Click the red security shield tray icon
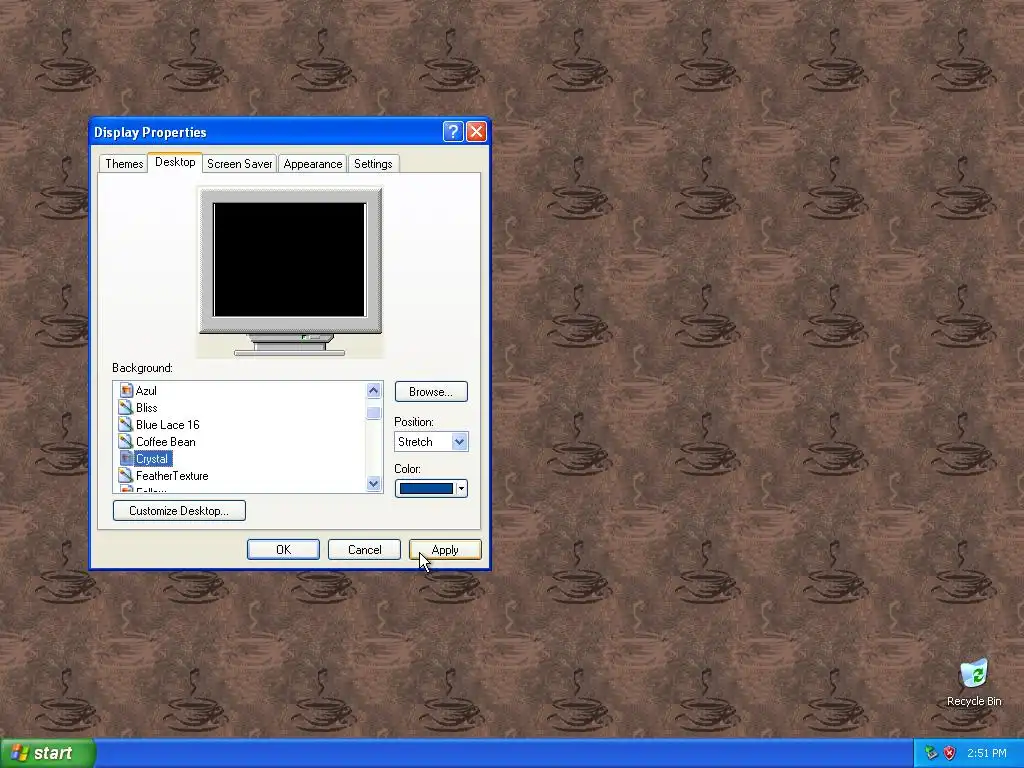Viewport: 1024px width, 768px height. pos(950,753)
